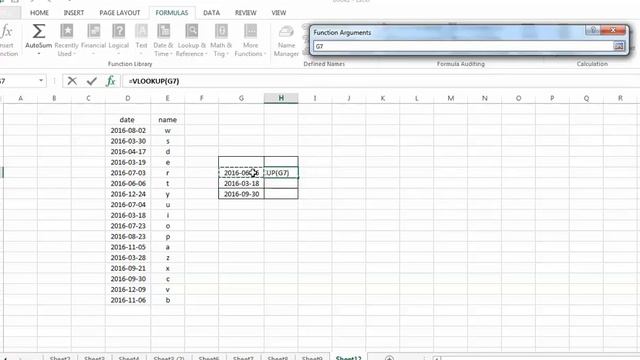The image size is (640, 360).
Task: Select cell with date 2016-11-06
Action: click(128, 300)
